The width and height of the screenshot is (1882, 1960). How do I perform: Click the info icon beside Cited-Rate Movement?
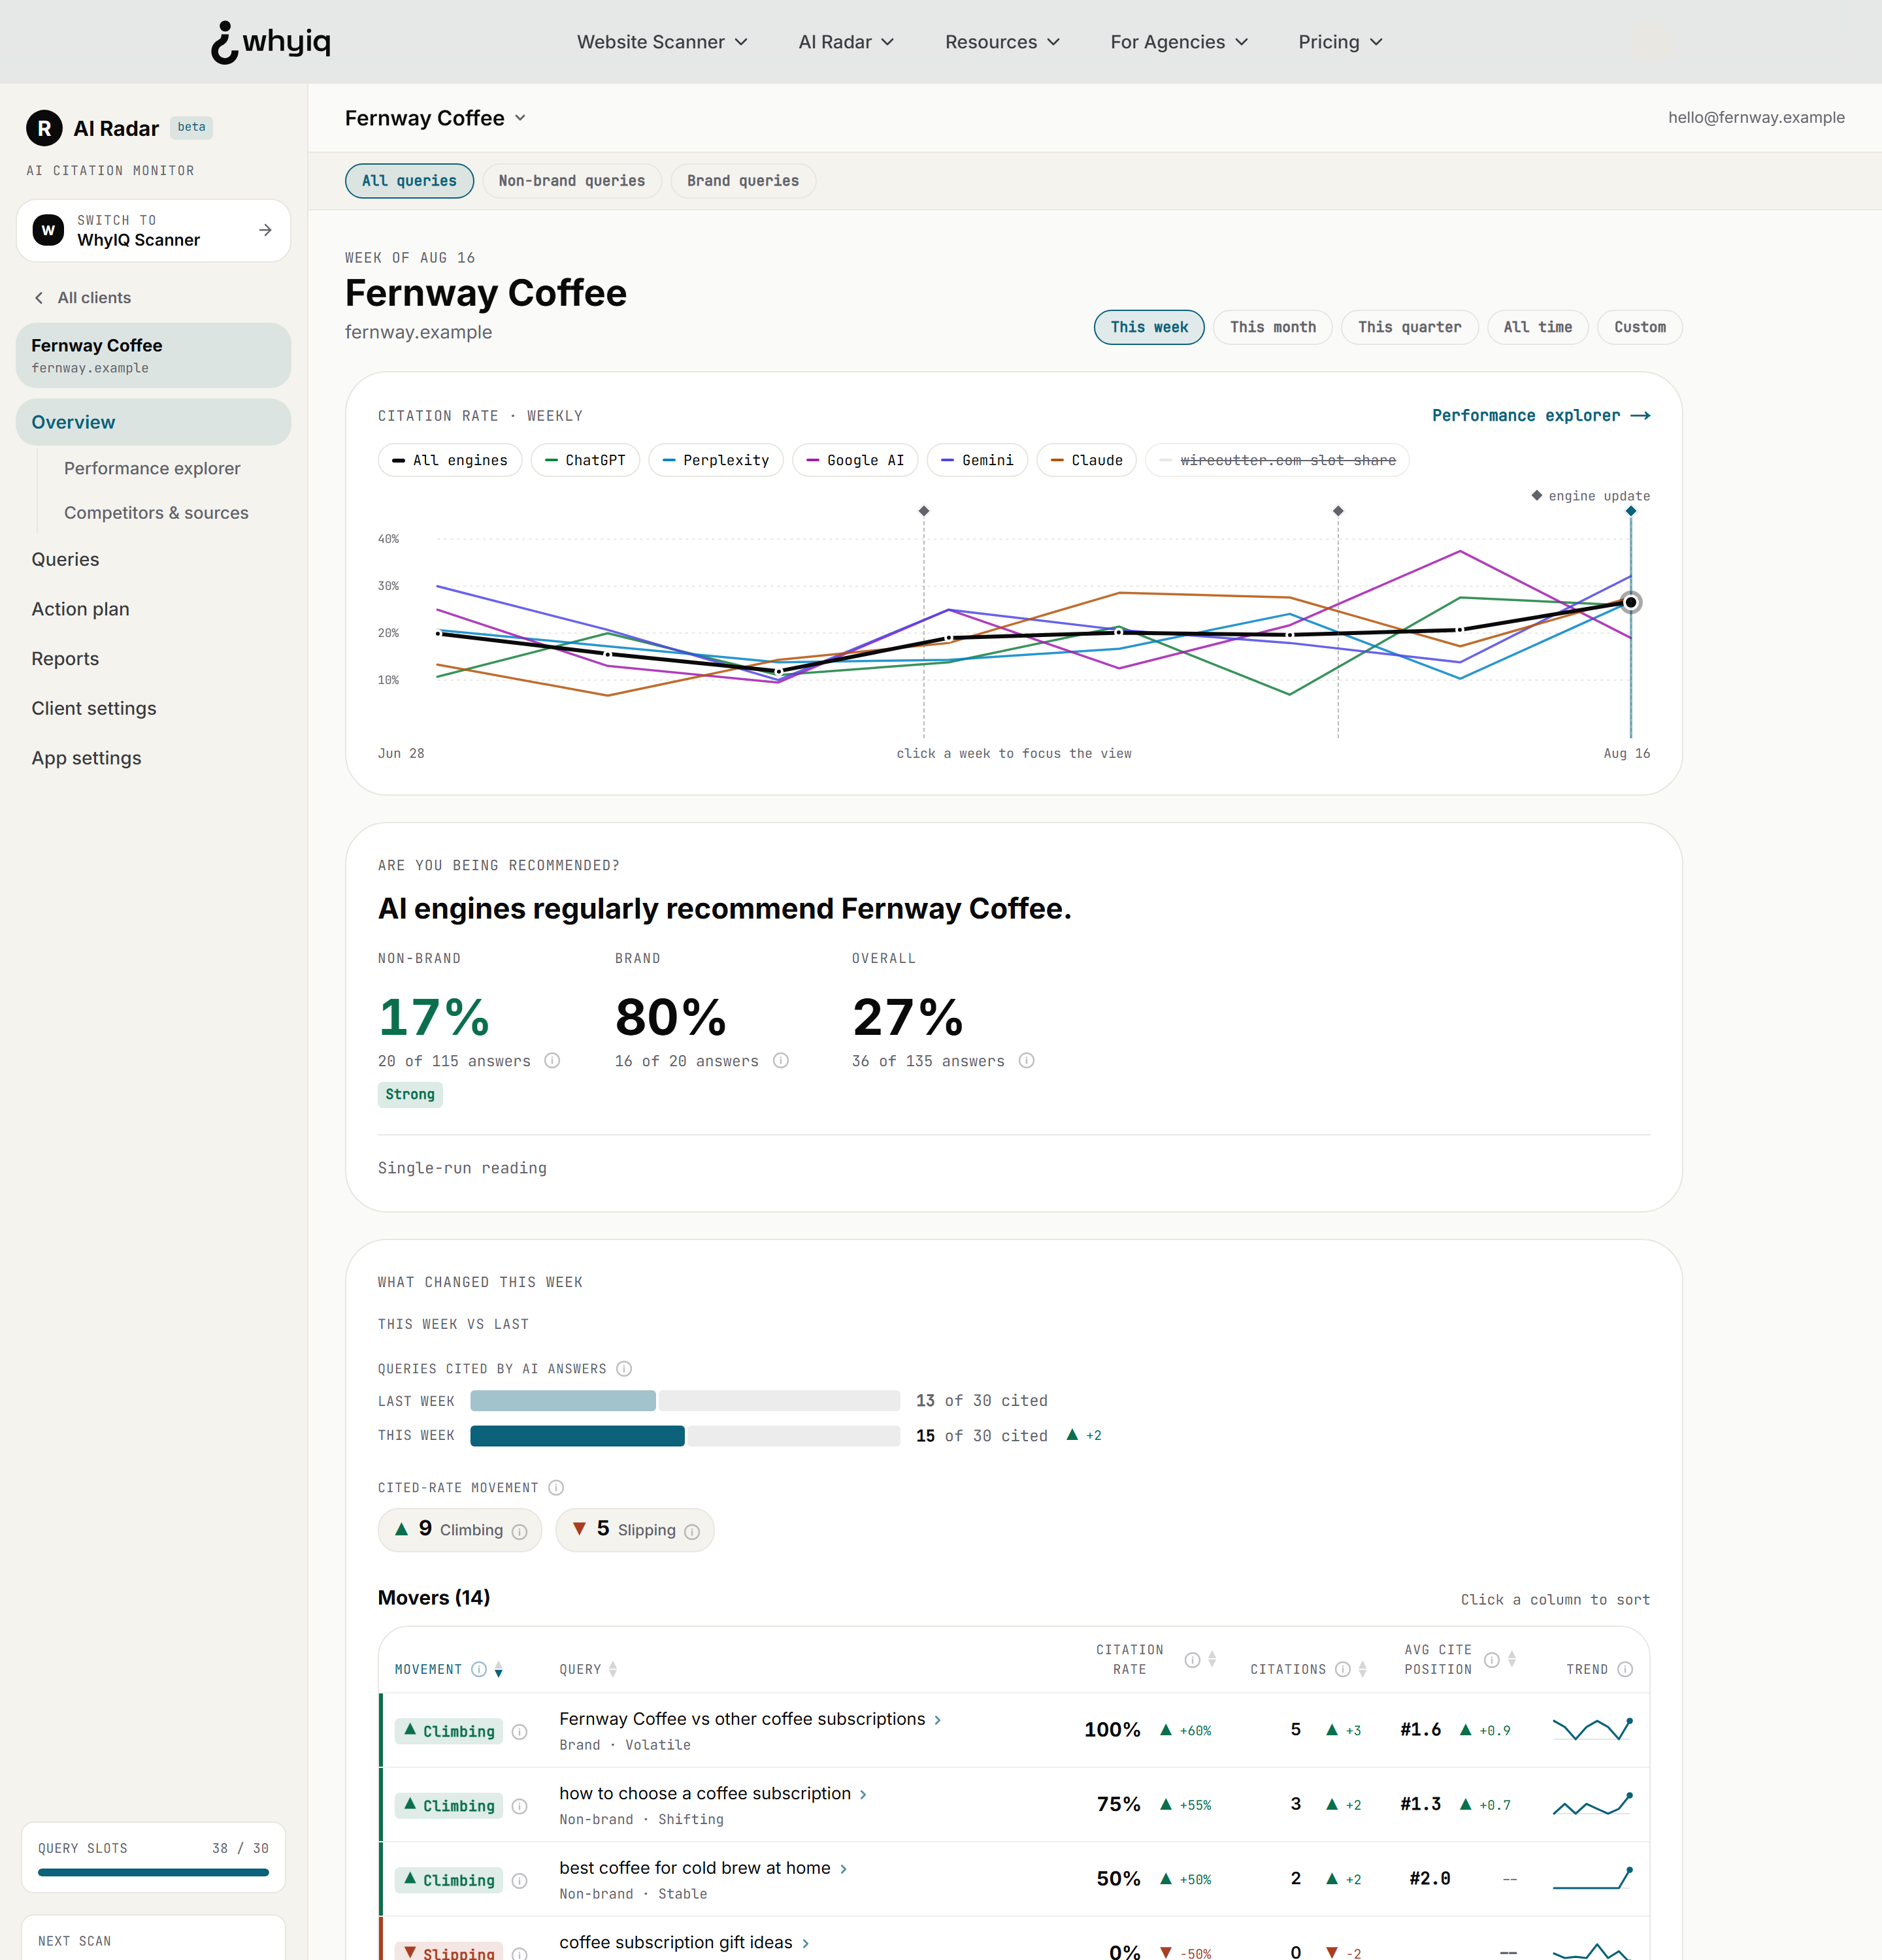click(x=556, y=1487)
